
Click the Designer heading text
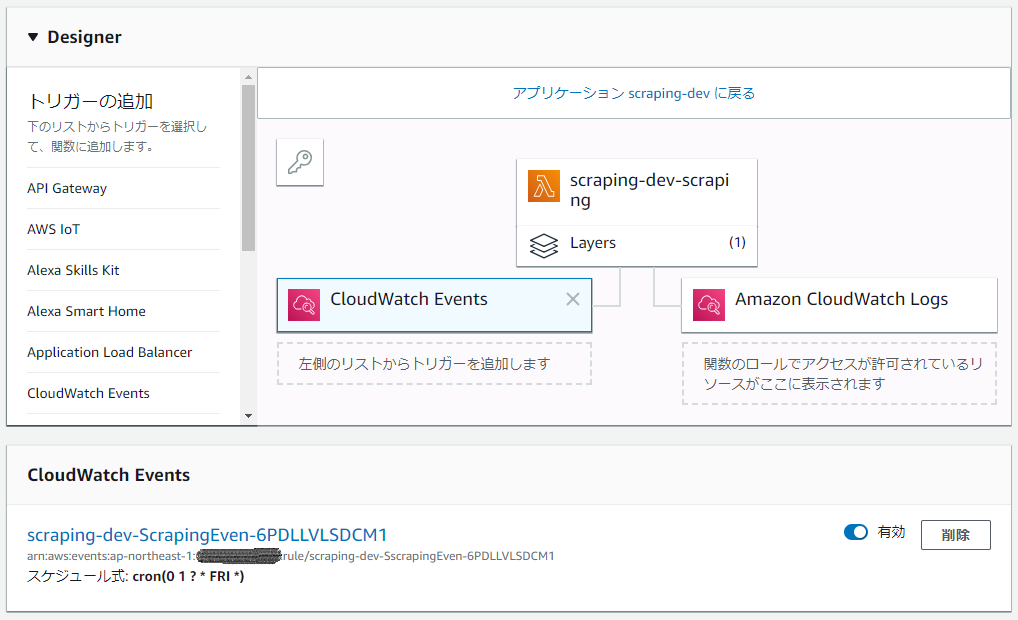84,37
